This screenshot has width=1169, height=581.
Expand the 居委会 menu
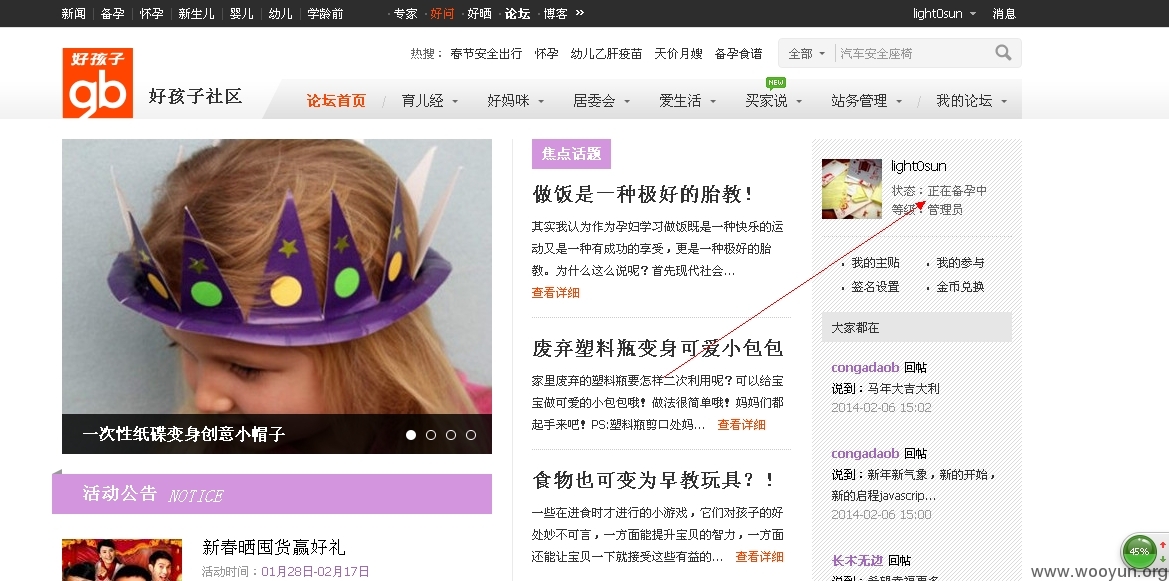602,101
